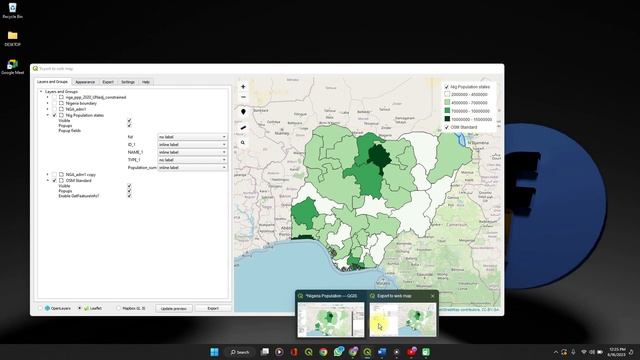The width and height of the screenshot is (640, 360).
Task: Check the NGA_adm1 layer checkbox
Action: point(54,109)
